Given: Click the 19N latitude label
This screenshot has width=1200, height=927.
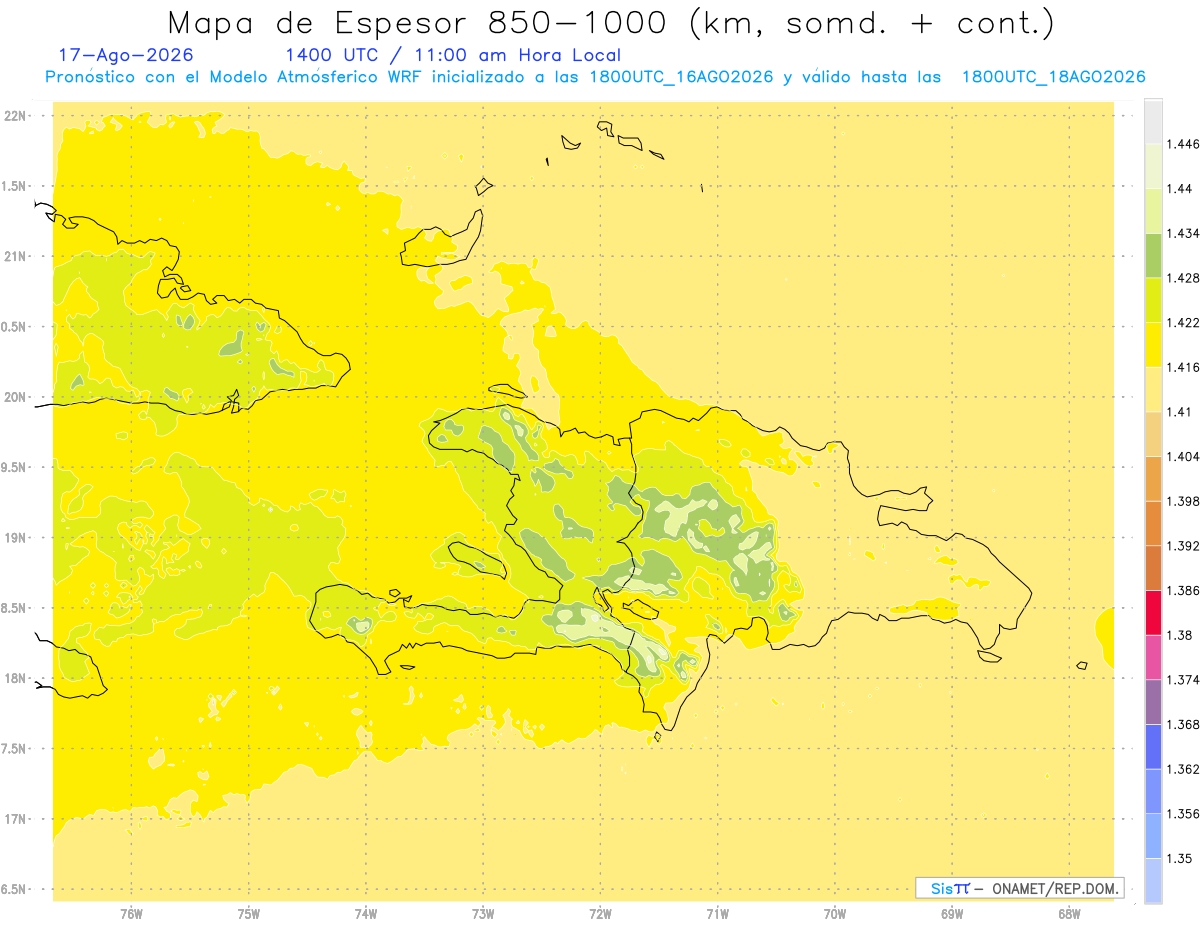Looking at the screenshot, I should pyautogui.click(x=15, y=538).
